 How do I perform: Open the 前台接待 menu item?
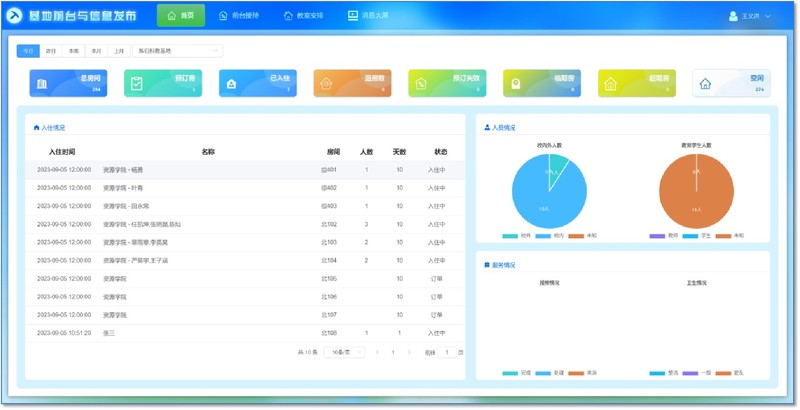[239, 15]
